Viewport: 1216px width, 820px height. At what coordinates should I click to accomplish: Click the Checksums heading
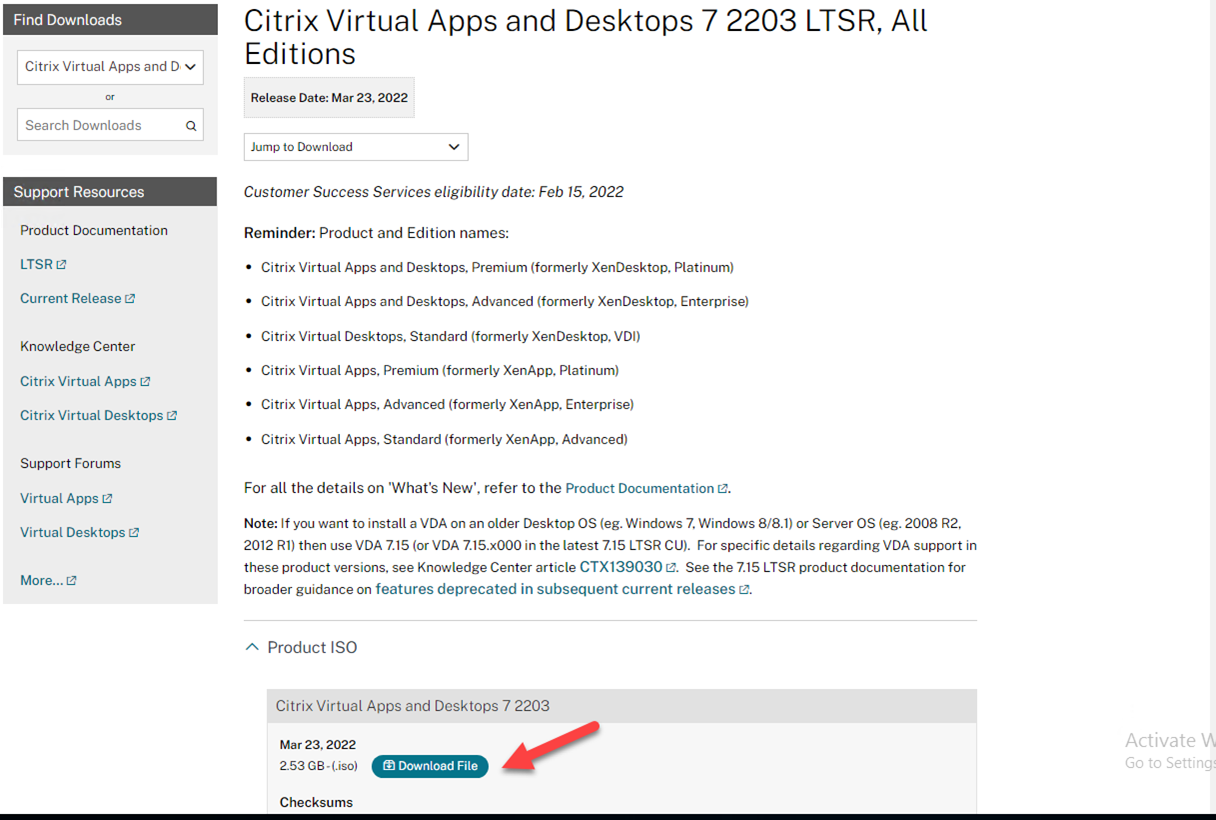click(316, 803)
